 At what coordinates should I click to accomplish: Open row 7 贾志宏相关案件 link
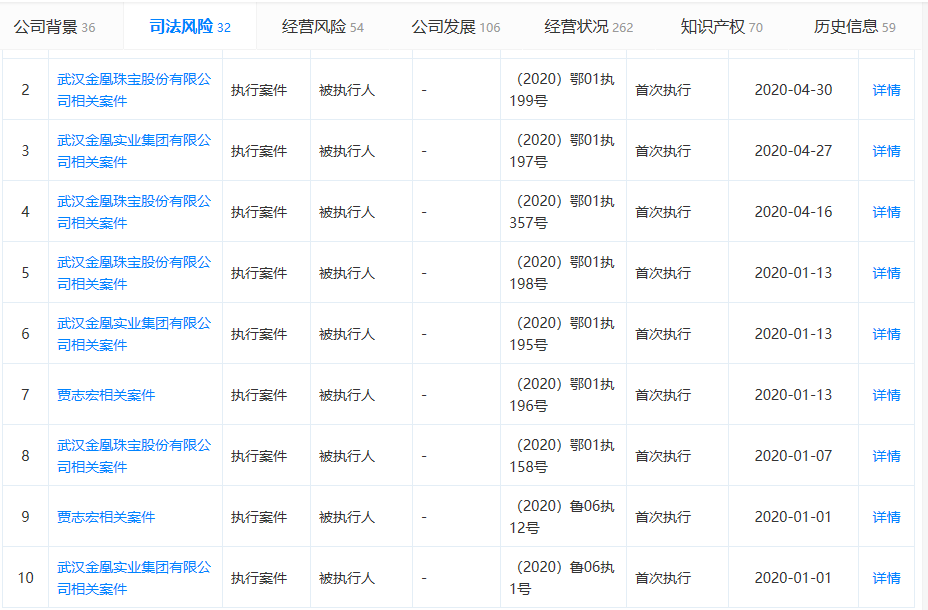point(106,395)
